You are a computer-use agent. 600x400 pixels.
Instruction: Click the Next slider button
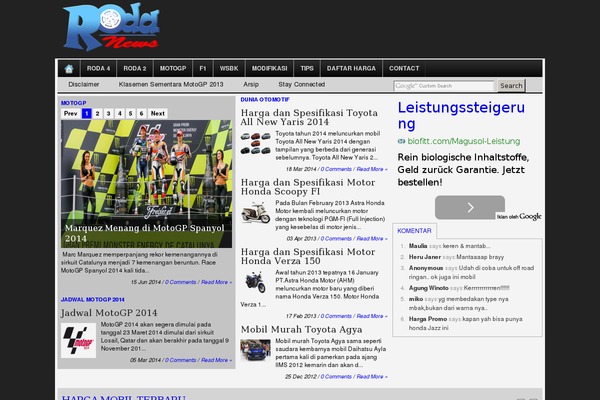tap(158, 113)
